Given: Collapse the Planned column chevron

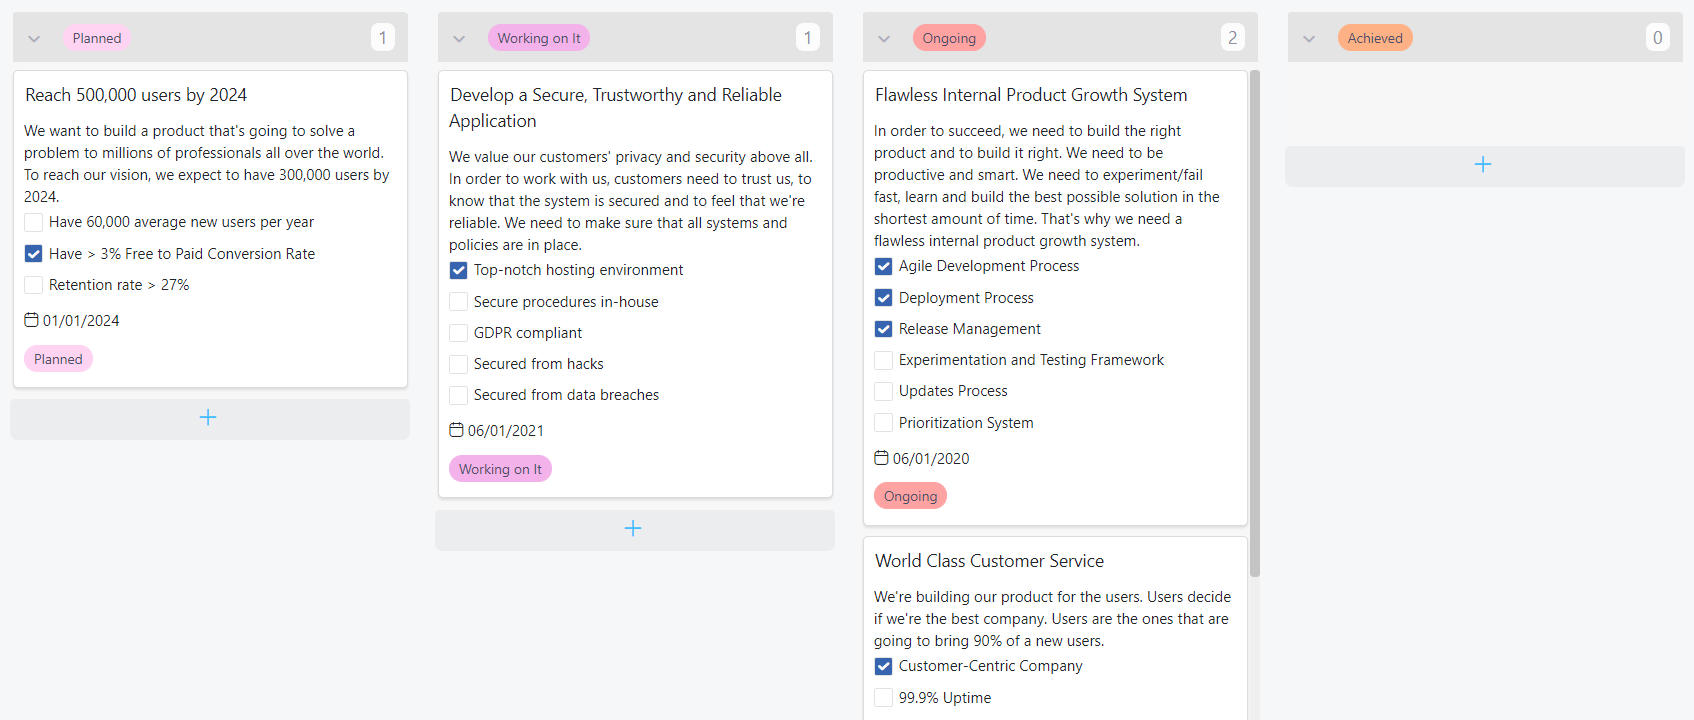Looking at the screenshot, I should coord(34,39).
